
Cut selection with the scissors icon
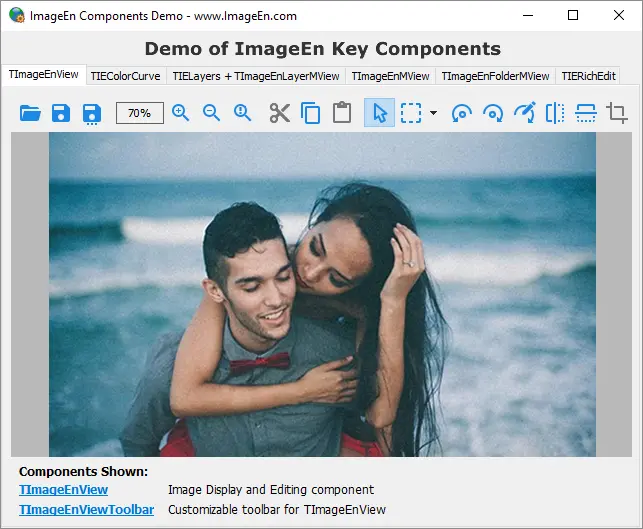(279, 113)
